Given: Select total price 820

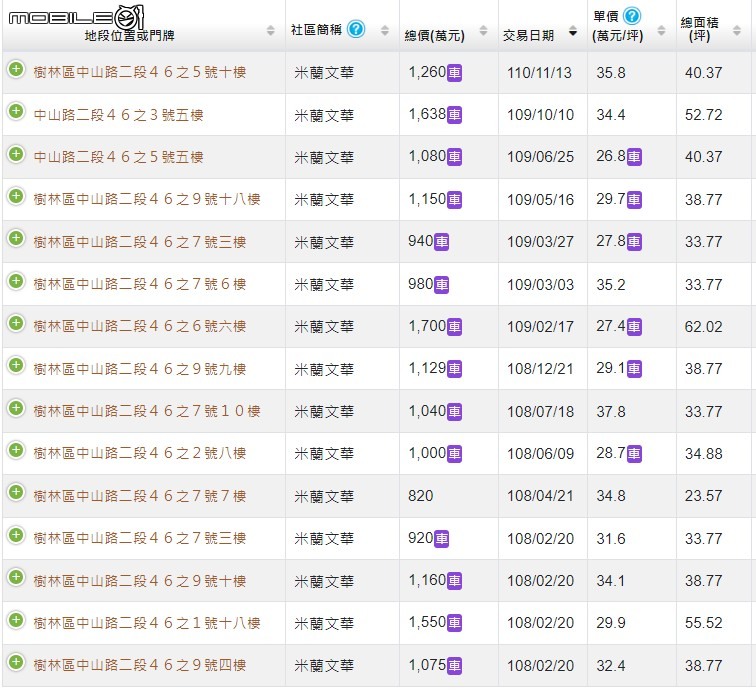Looking at the screenshot, I should [x=420, y=496].
